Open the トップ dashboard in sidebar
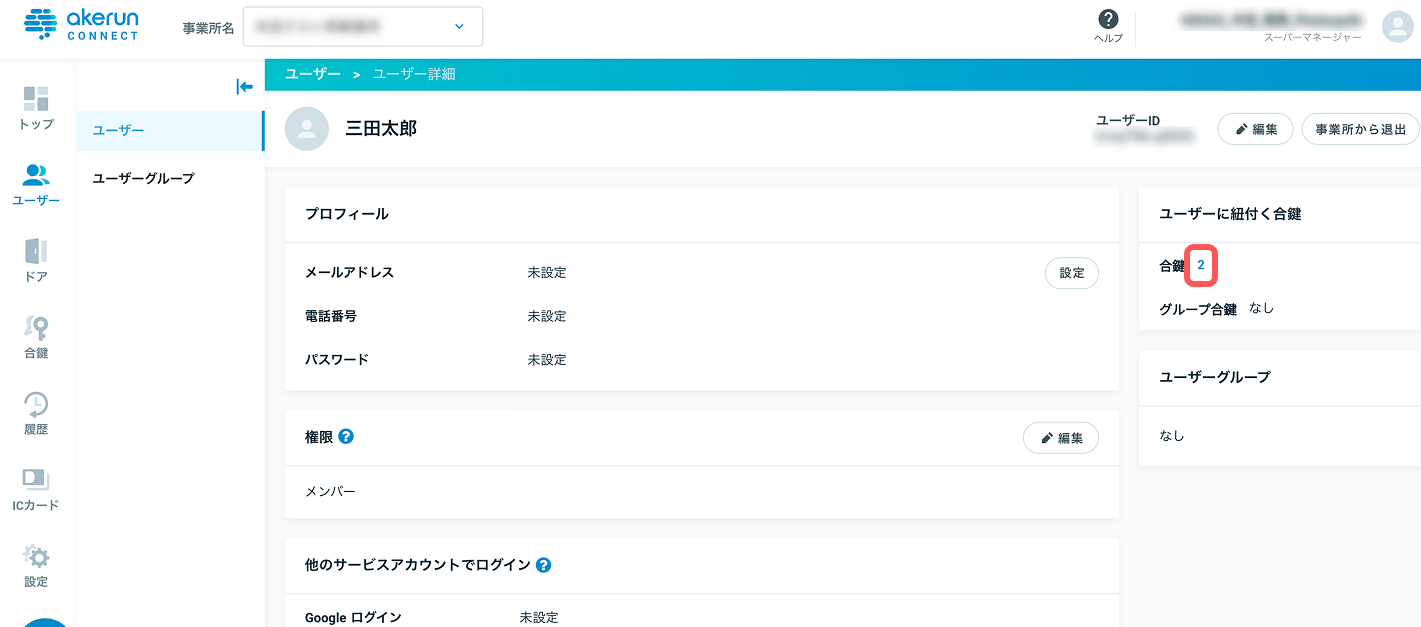The width and height of the screenshot is (1421, 627). 36,108
